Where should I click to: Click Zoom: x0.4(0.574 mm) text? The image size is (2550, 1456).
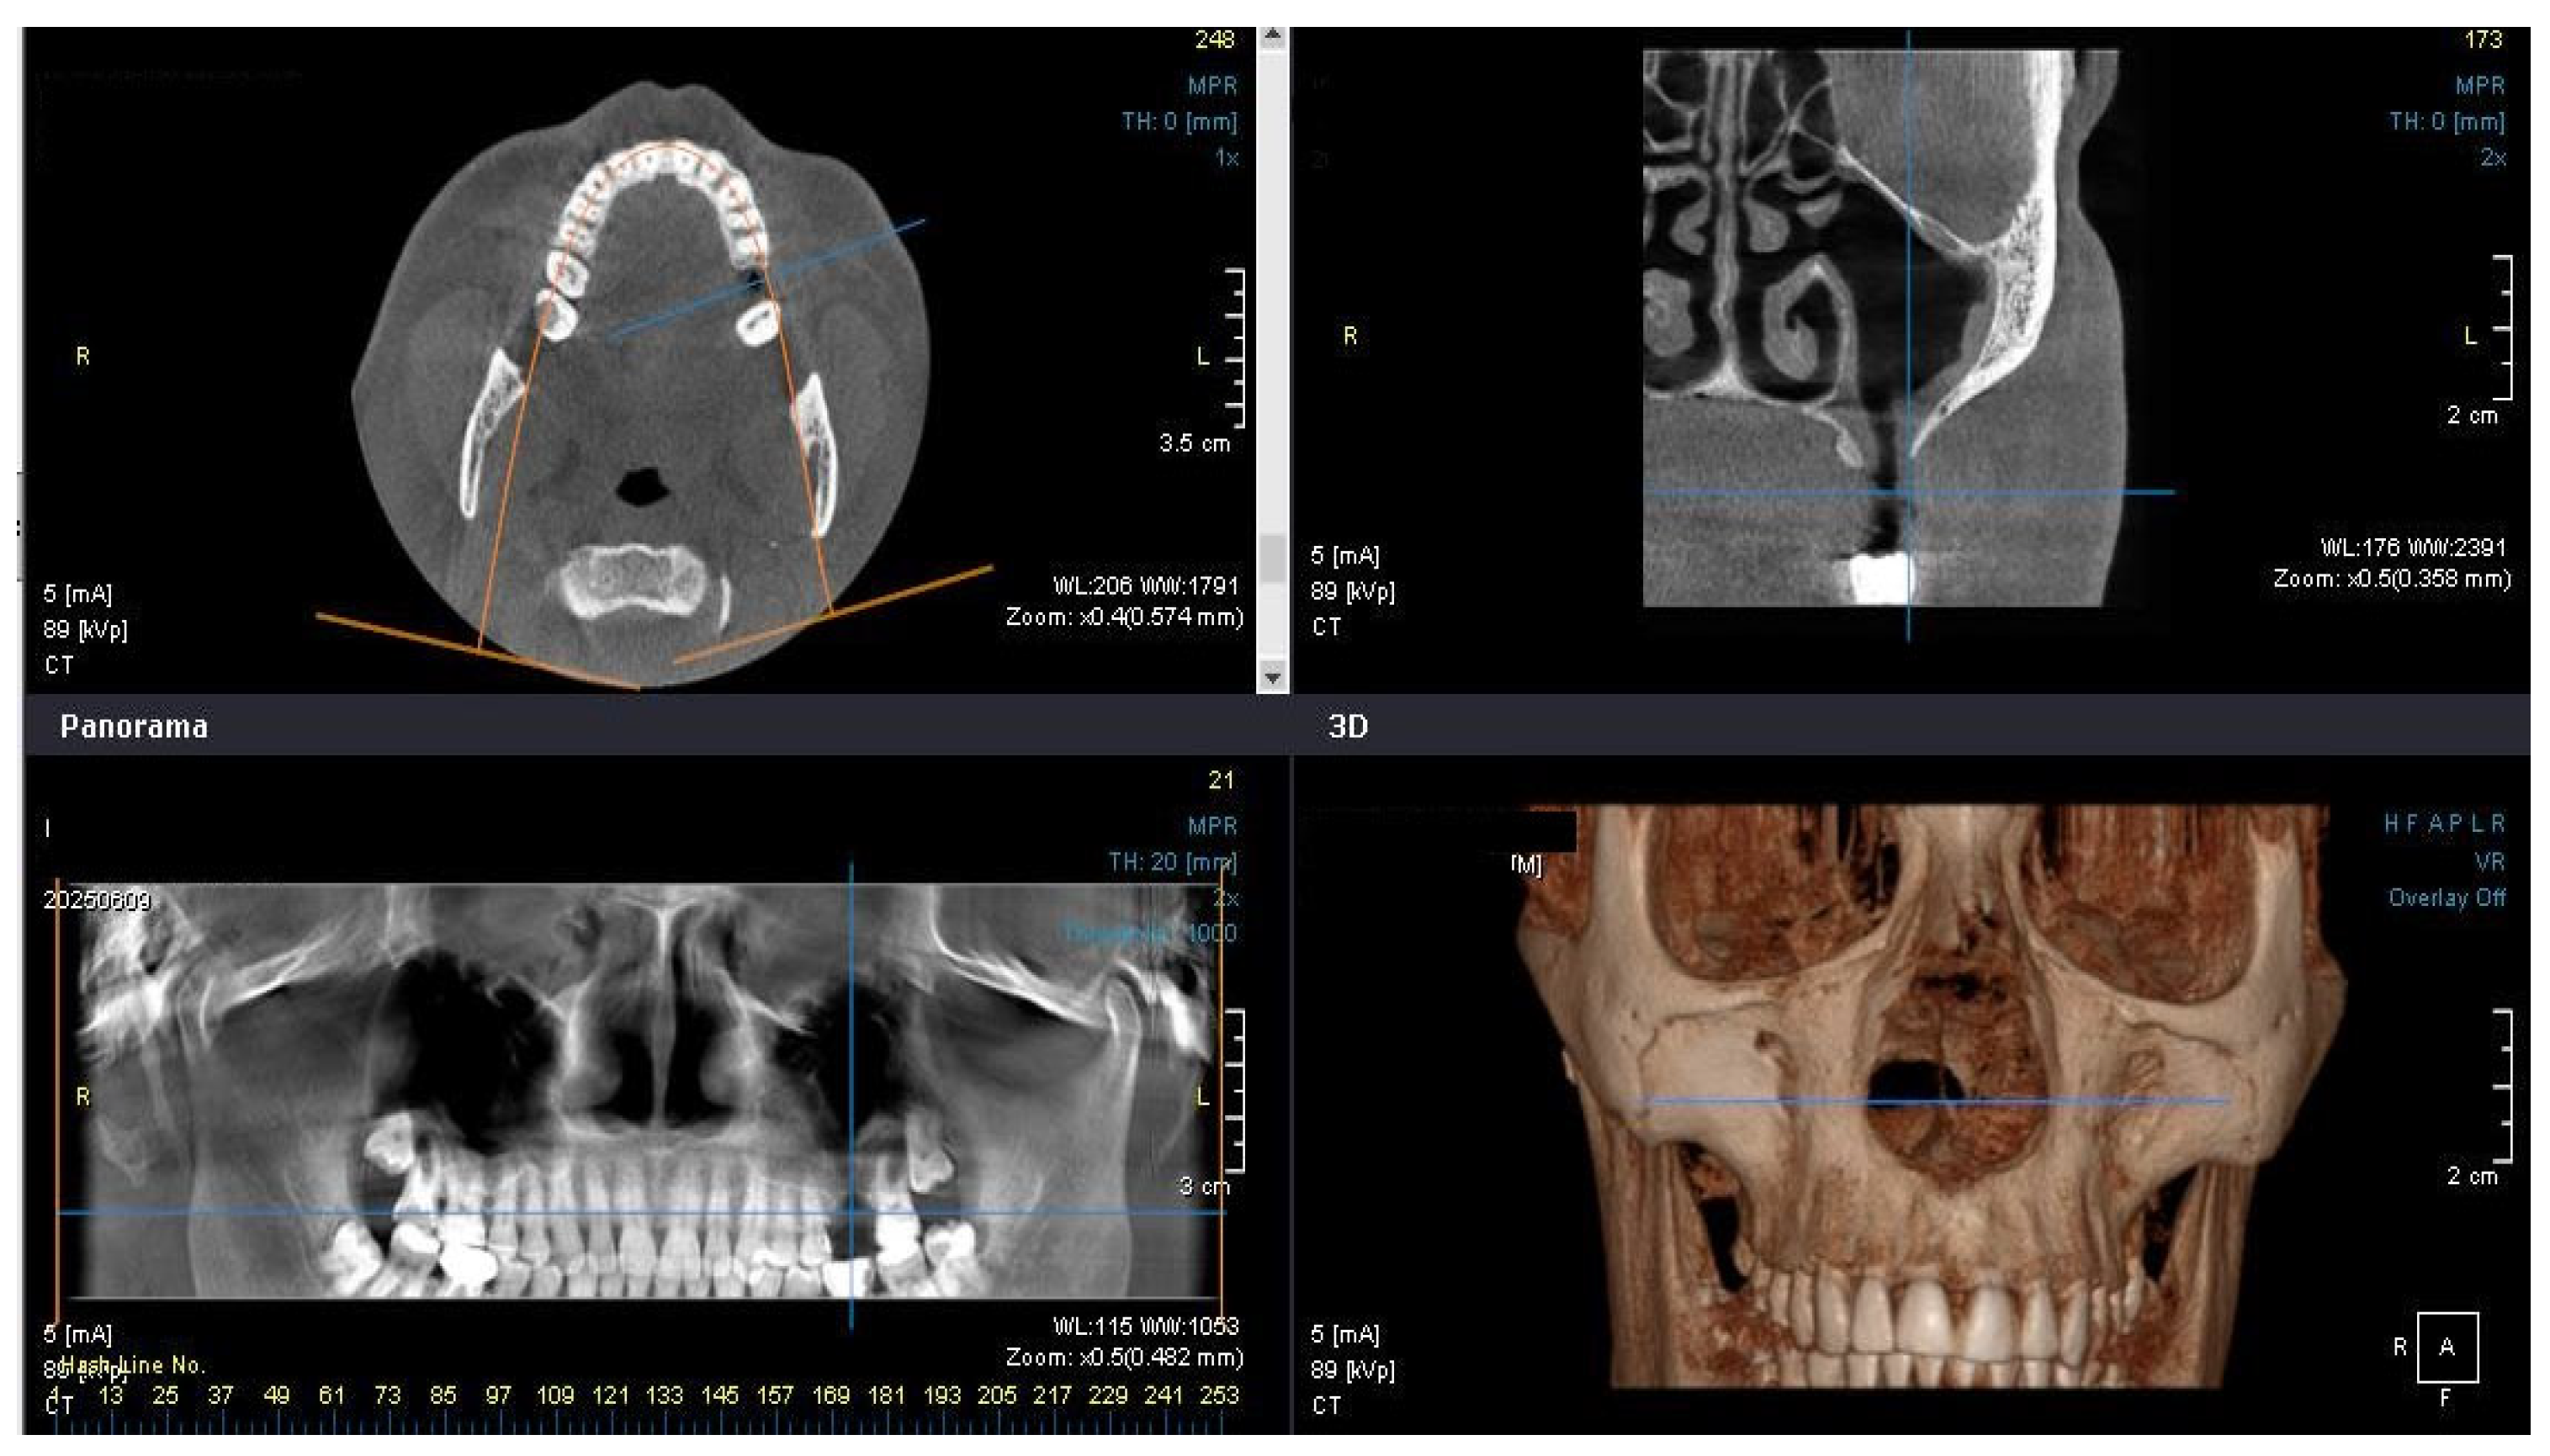tap(1124, 617)
